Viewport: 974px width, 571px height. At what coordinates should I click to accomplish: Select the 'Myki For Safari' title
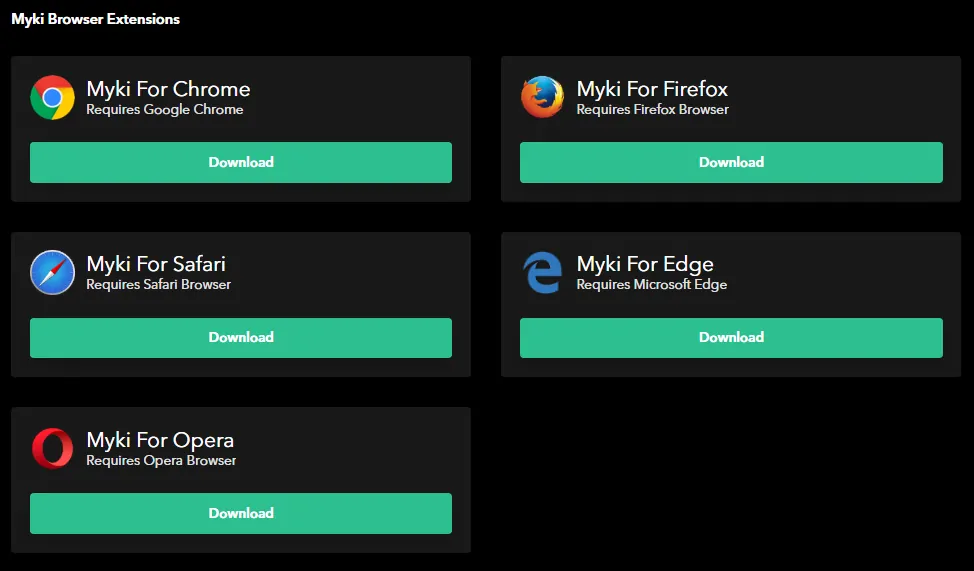156,264
